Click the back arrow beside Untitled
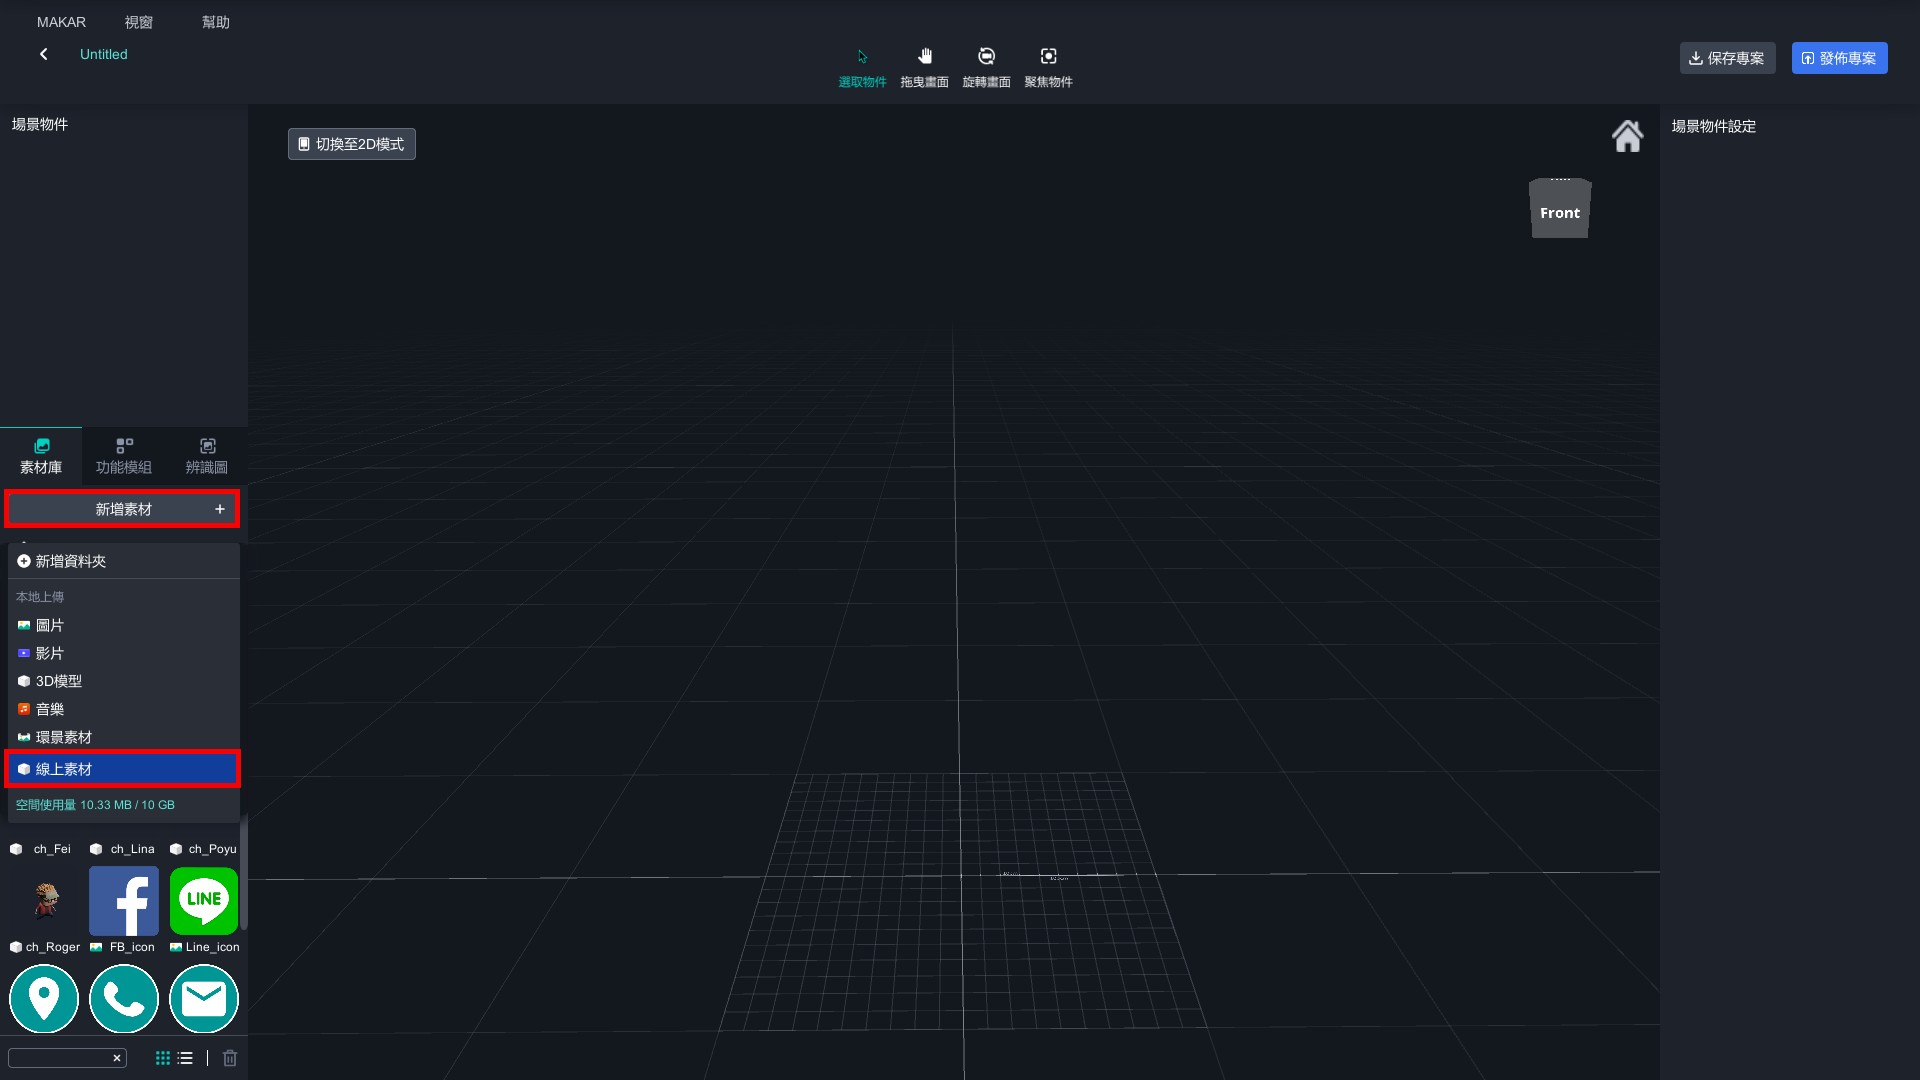This screenshot has height=1080, width=1920. 43,54
